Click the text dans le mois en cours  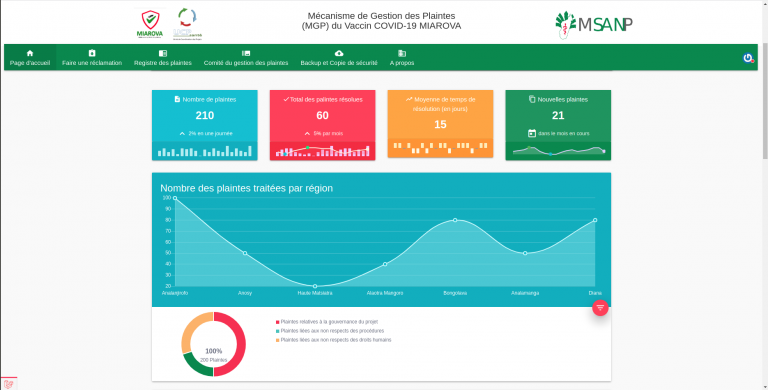564,133
